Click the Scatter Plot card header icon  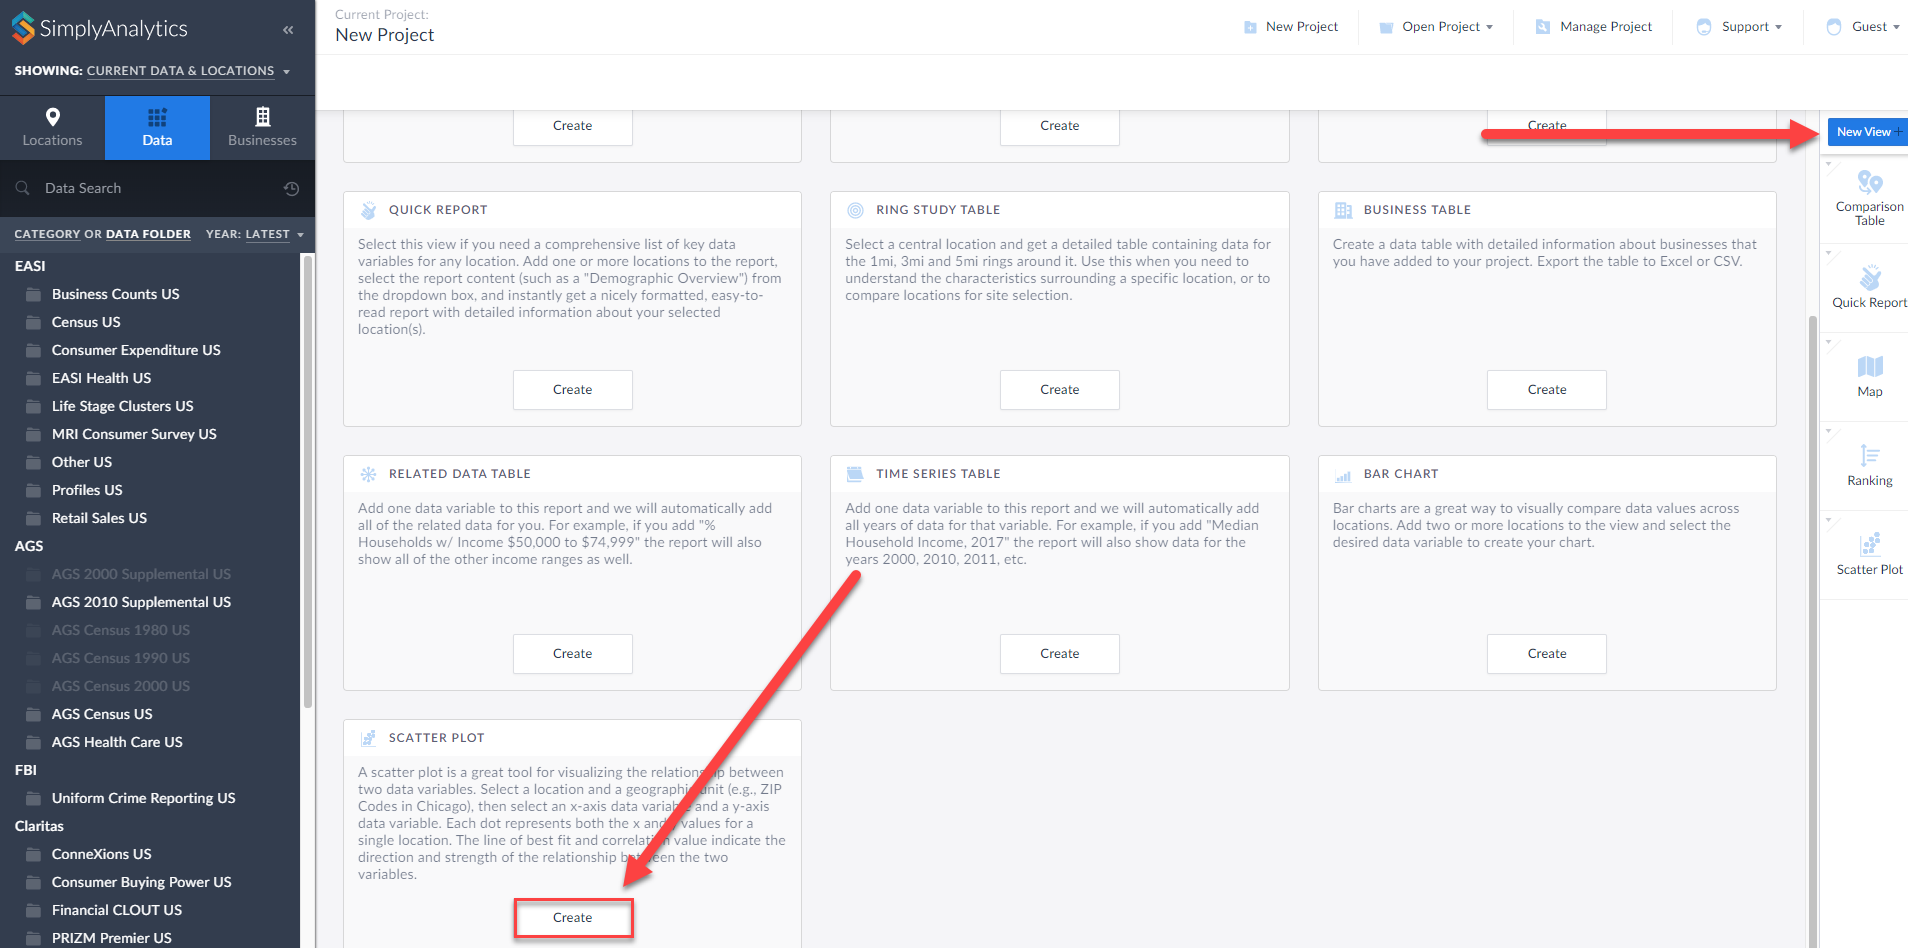(x=368, y=738)
